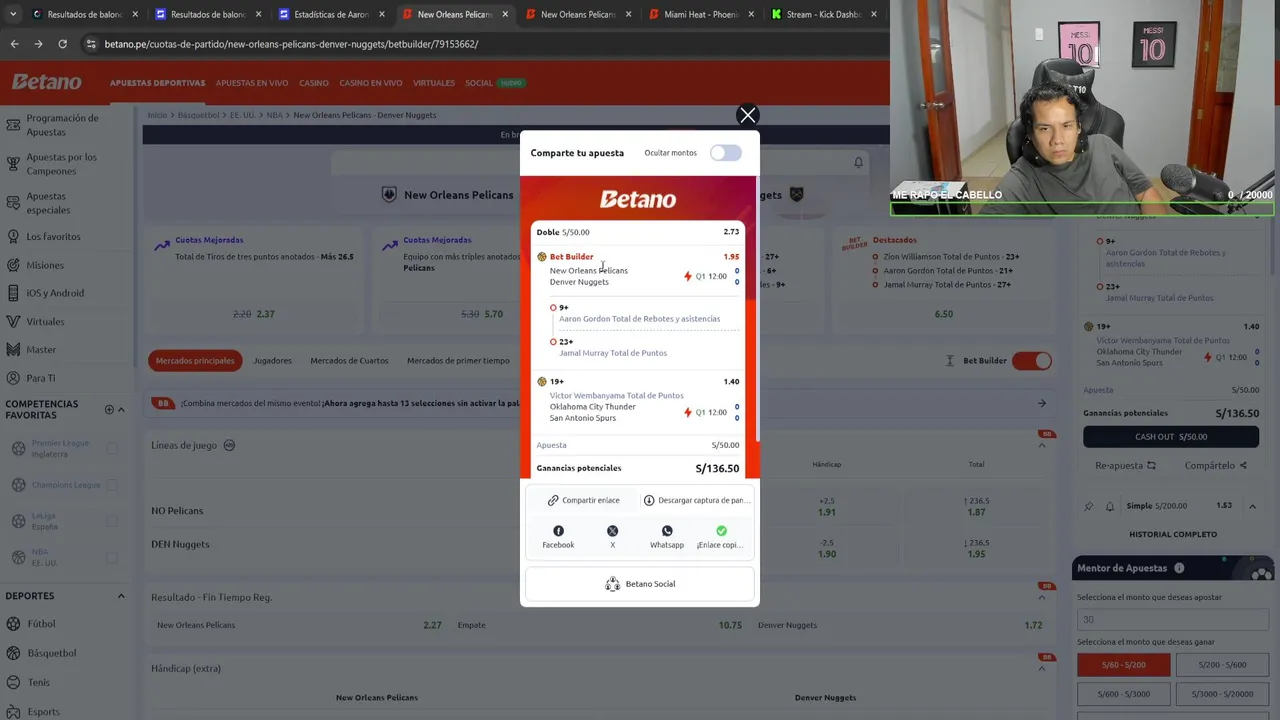Screen dimensions: 1280x720
Task: Click bell icon on Simple bet
Action: click(x=1109, y=506)
